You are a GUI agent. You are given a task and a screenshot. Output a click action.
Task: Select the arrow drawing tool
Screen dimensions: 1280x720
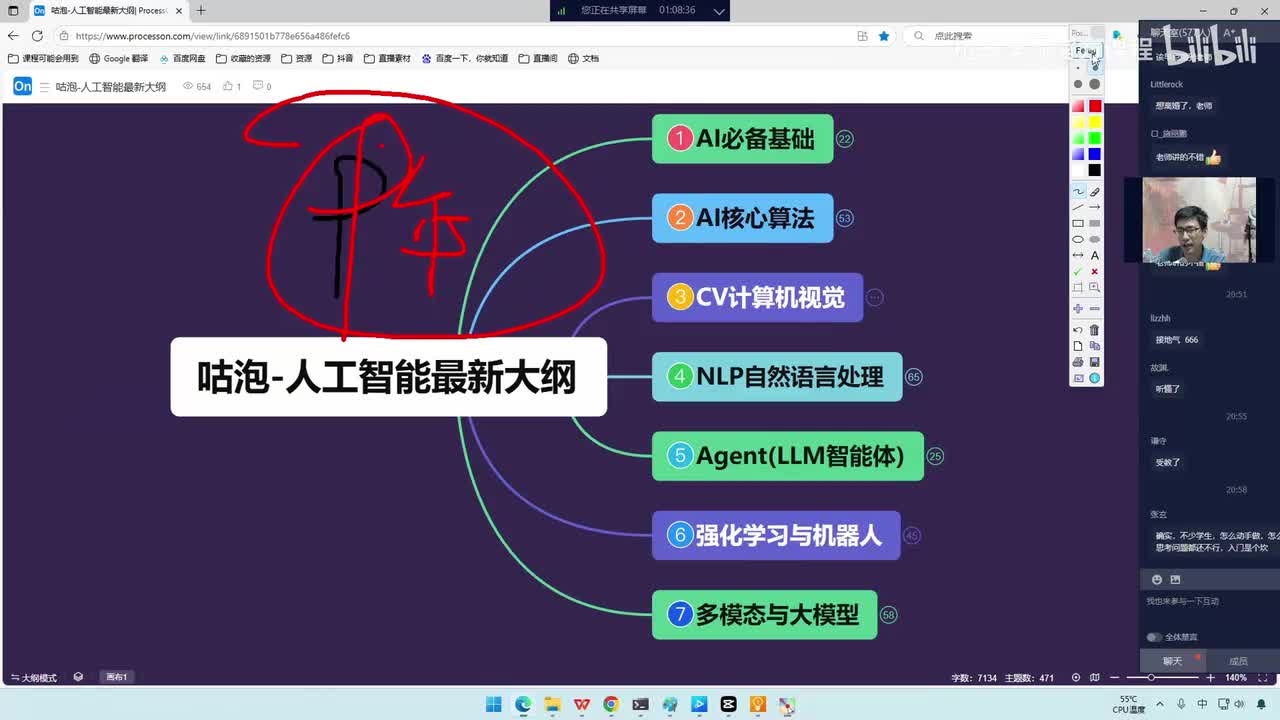pos(1095,207)
